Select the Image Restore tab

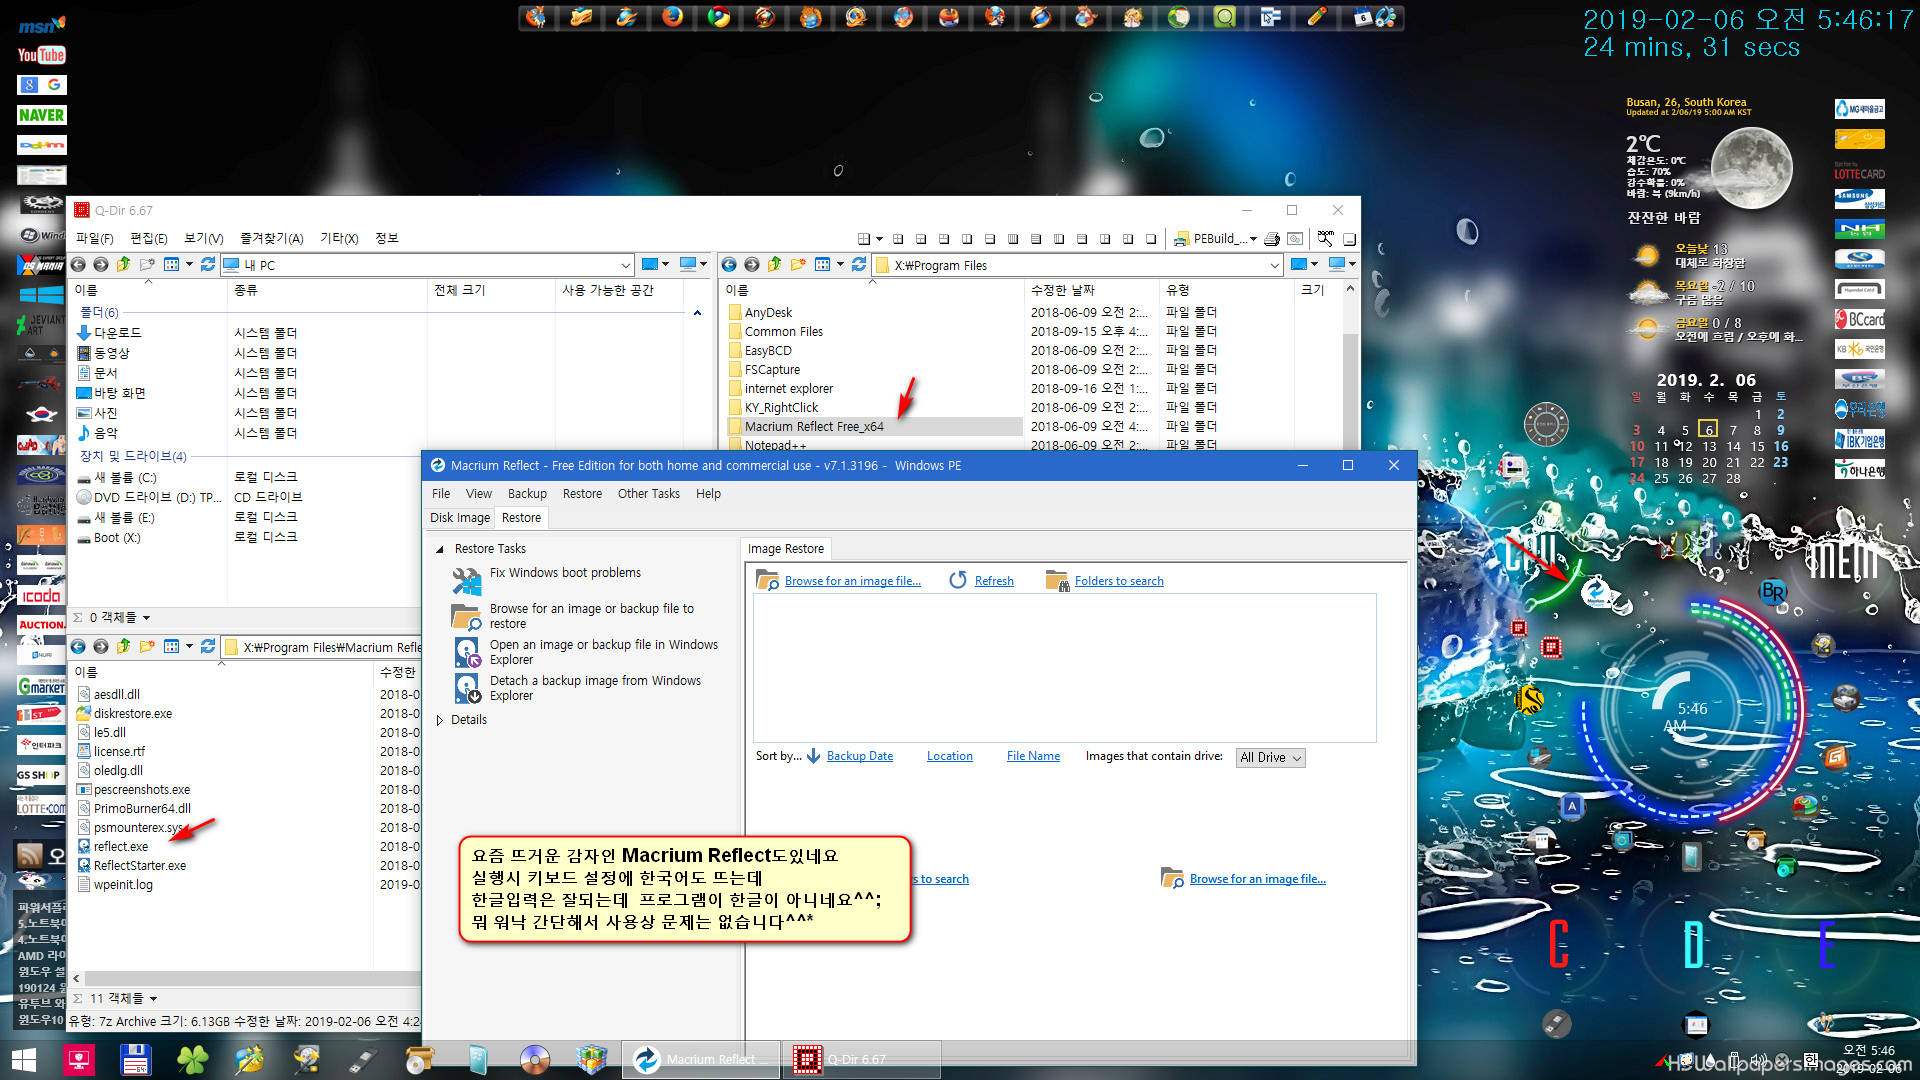pos(786,549)
